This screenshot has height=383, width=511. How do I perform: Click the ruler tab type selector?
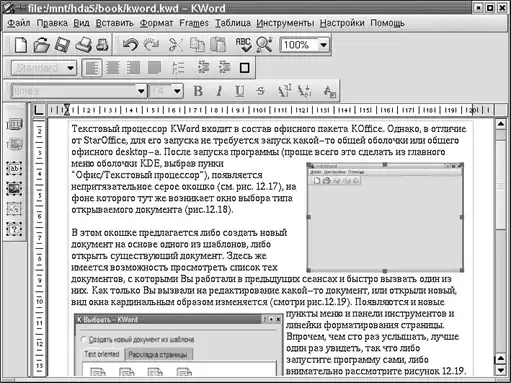39,110
